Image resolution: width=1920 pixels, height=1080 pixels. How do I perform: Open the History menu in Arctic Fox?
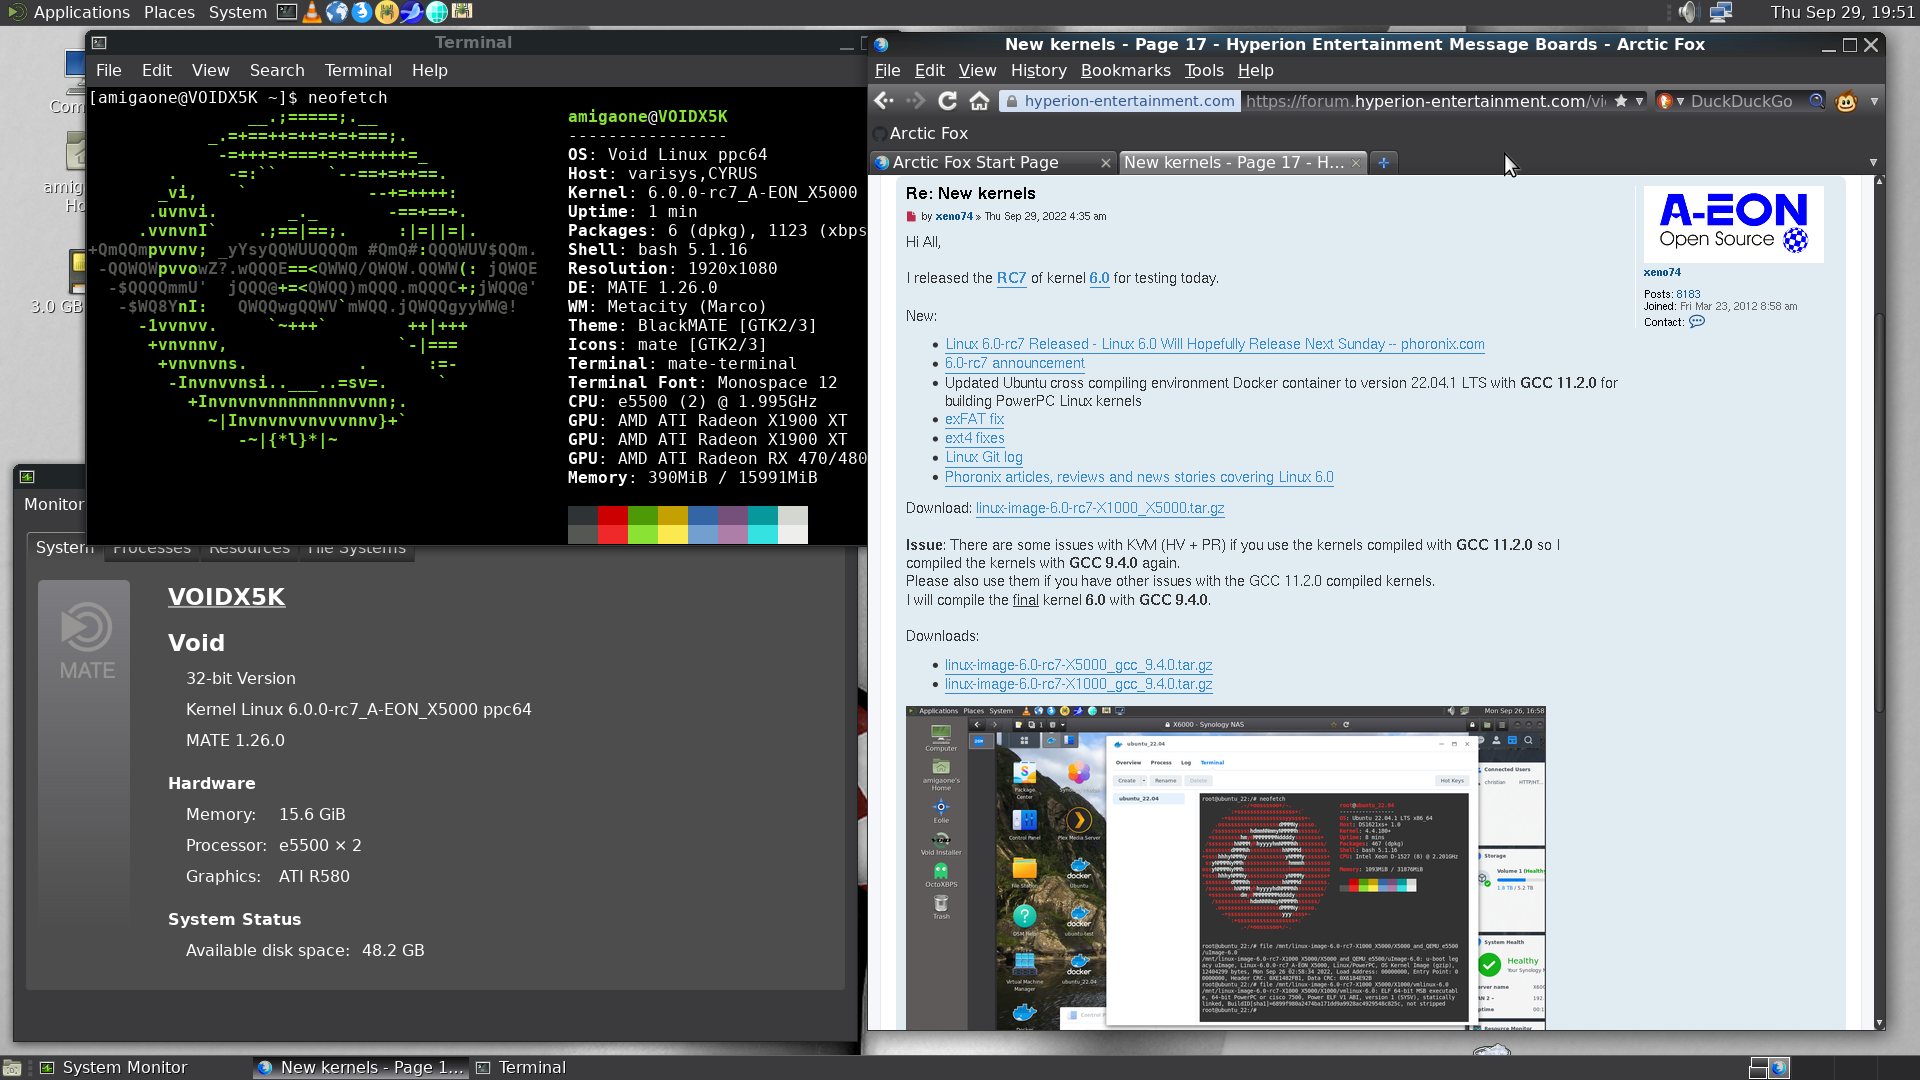tap(1038, 70)
